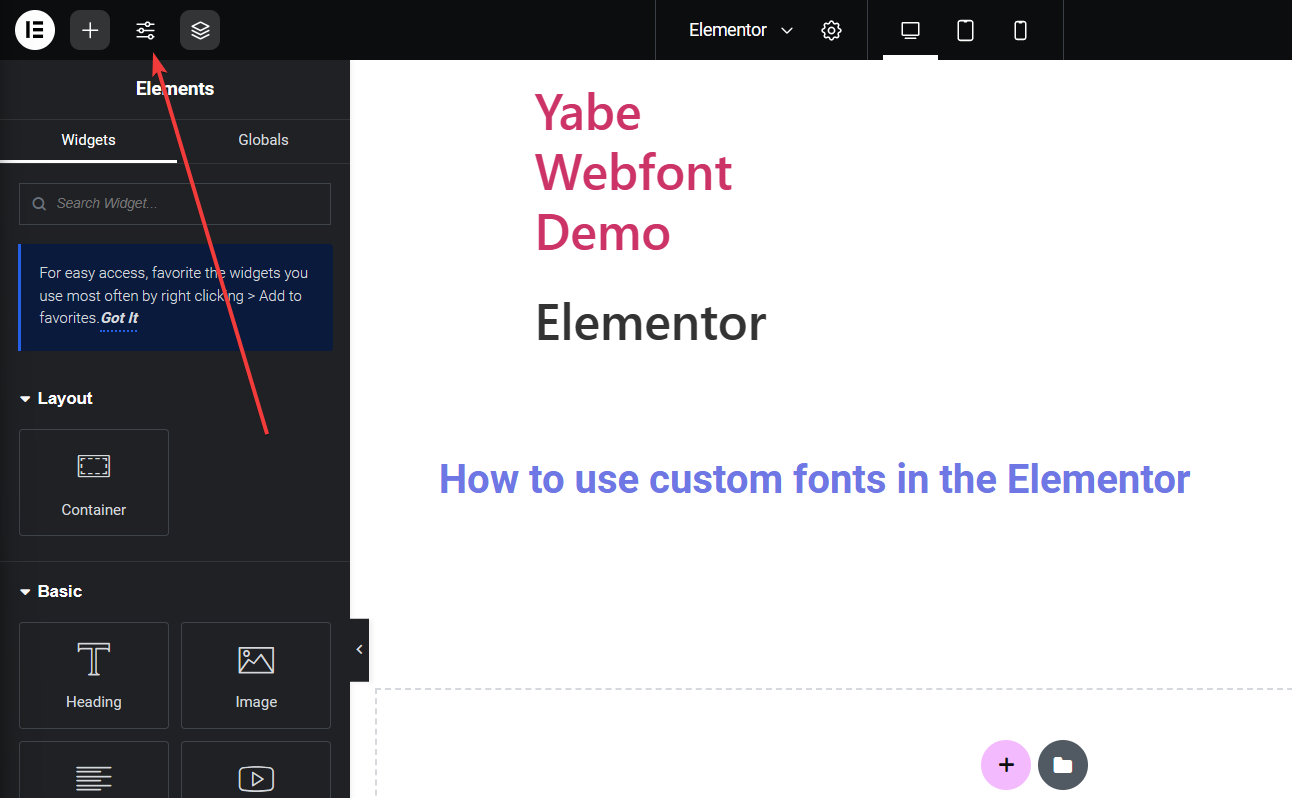Open the Structure layers icon
1292x798 pixels.
click(x=200, y=30)
